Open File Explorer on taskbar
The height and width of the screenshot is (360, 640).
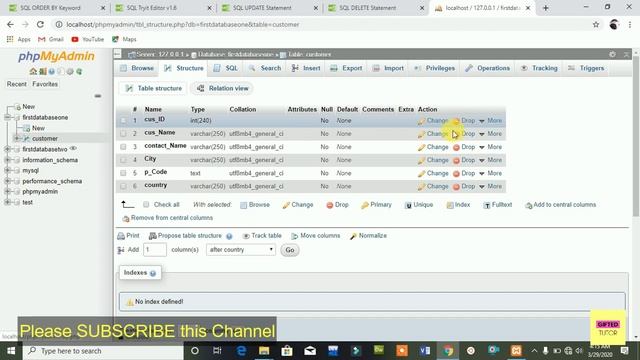[x=264, y=351]
